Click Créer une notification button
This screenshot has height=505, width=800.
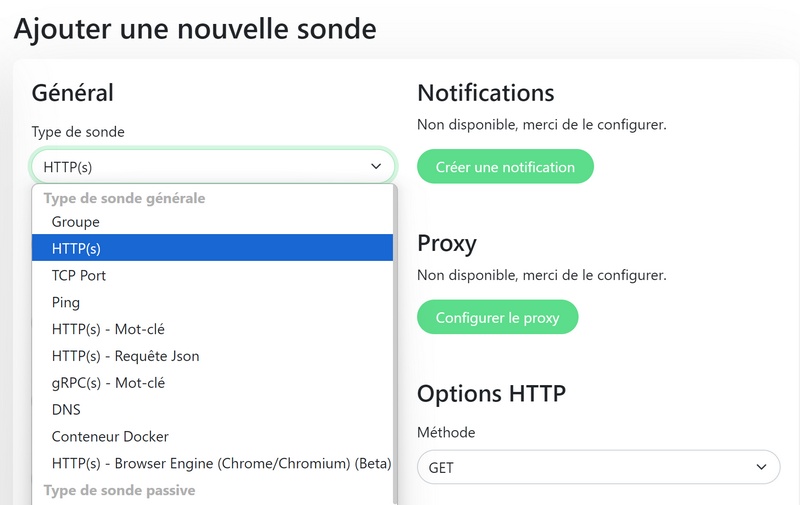(505, 167)
